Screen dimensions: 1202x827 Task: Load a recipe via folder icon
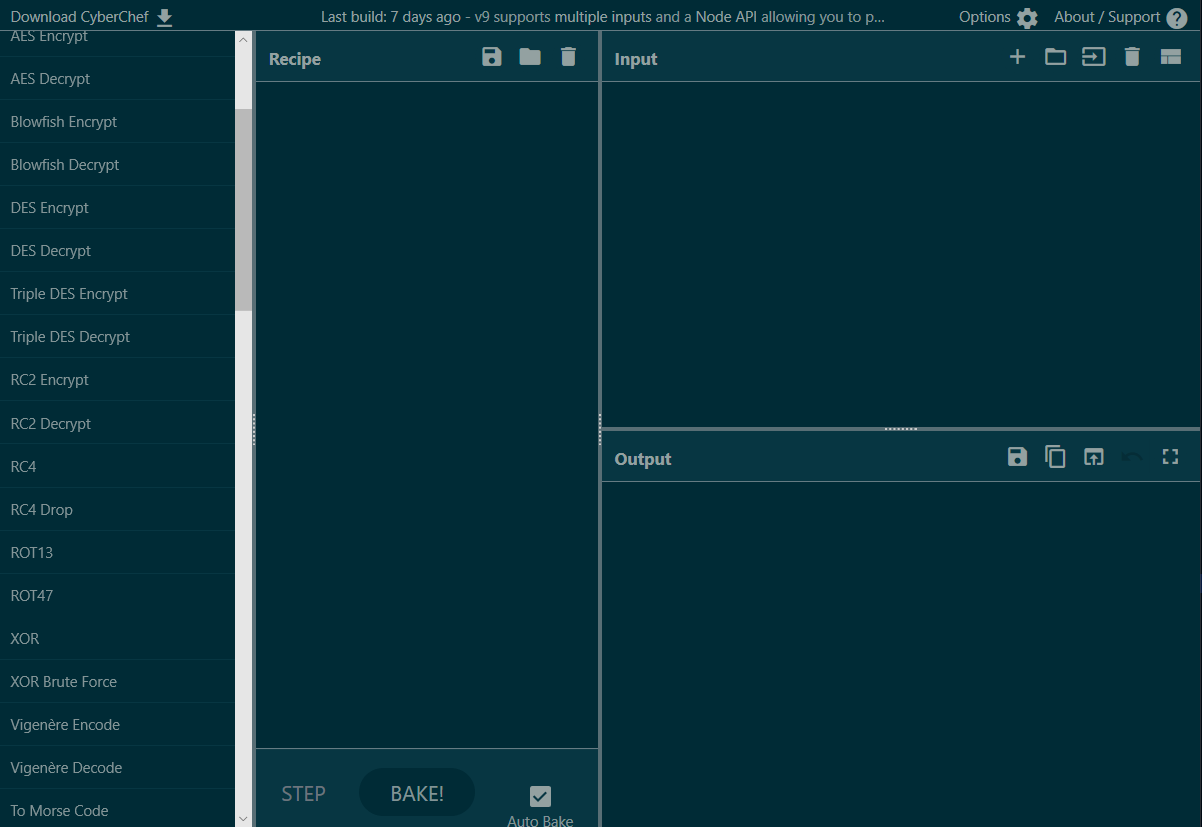530,57
